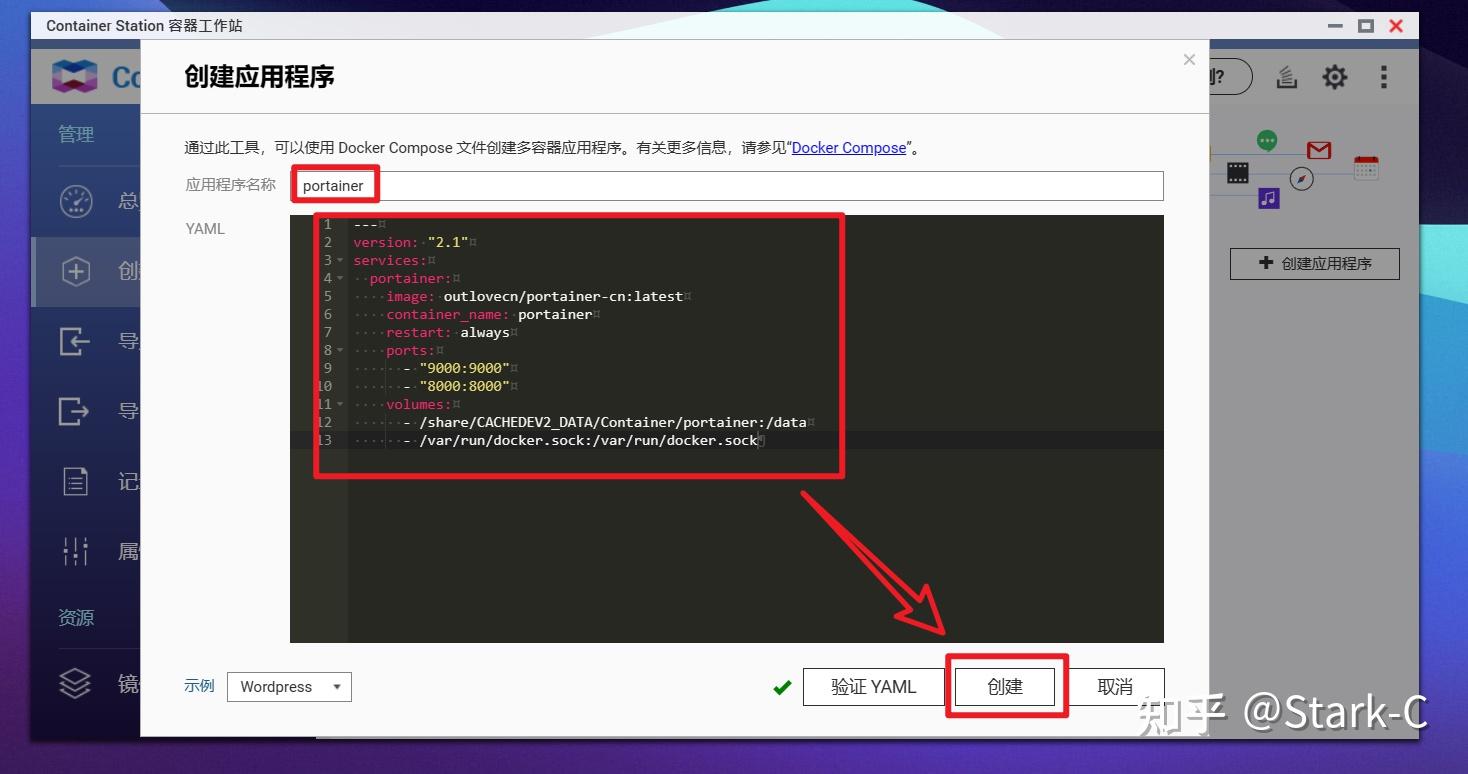
Task: Open the Wordpress example dropdown
Action: (x=289, y=687)
